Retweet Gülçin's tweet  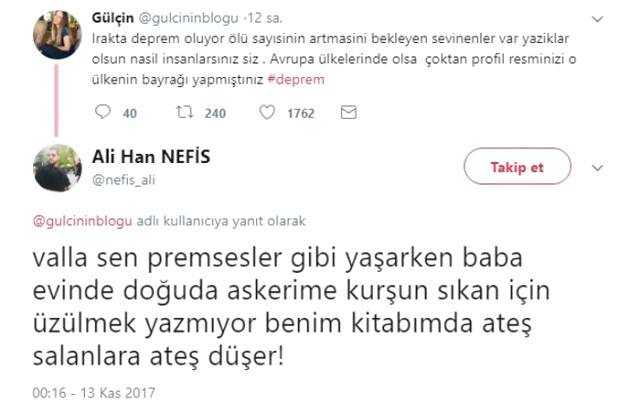183,113
